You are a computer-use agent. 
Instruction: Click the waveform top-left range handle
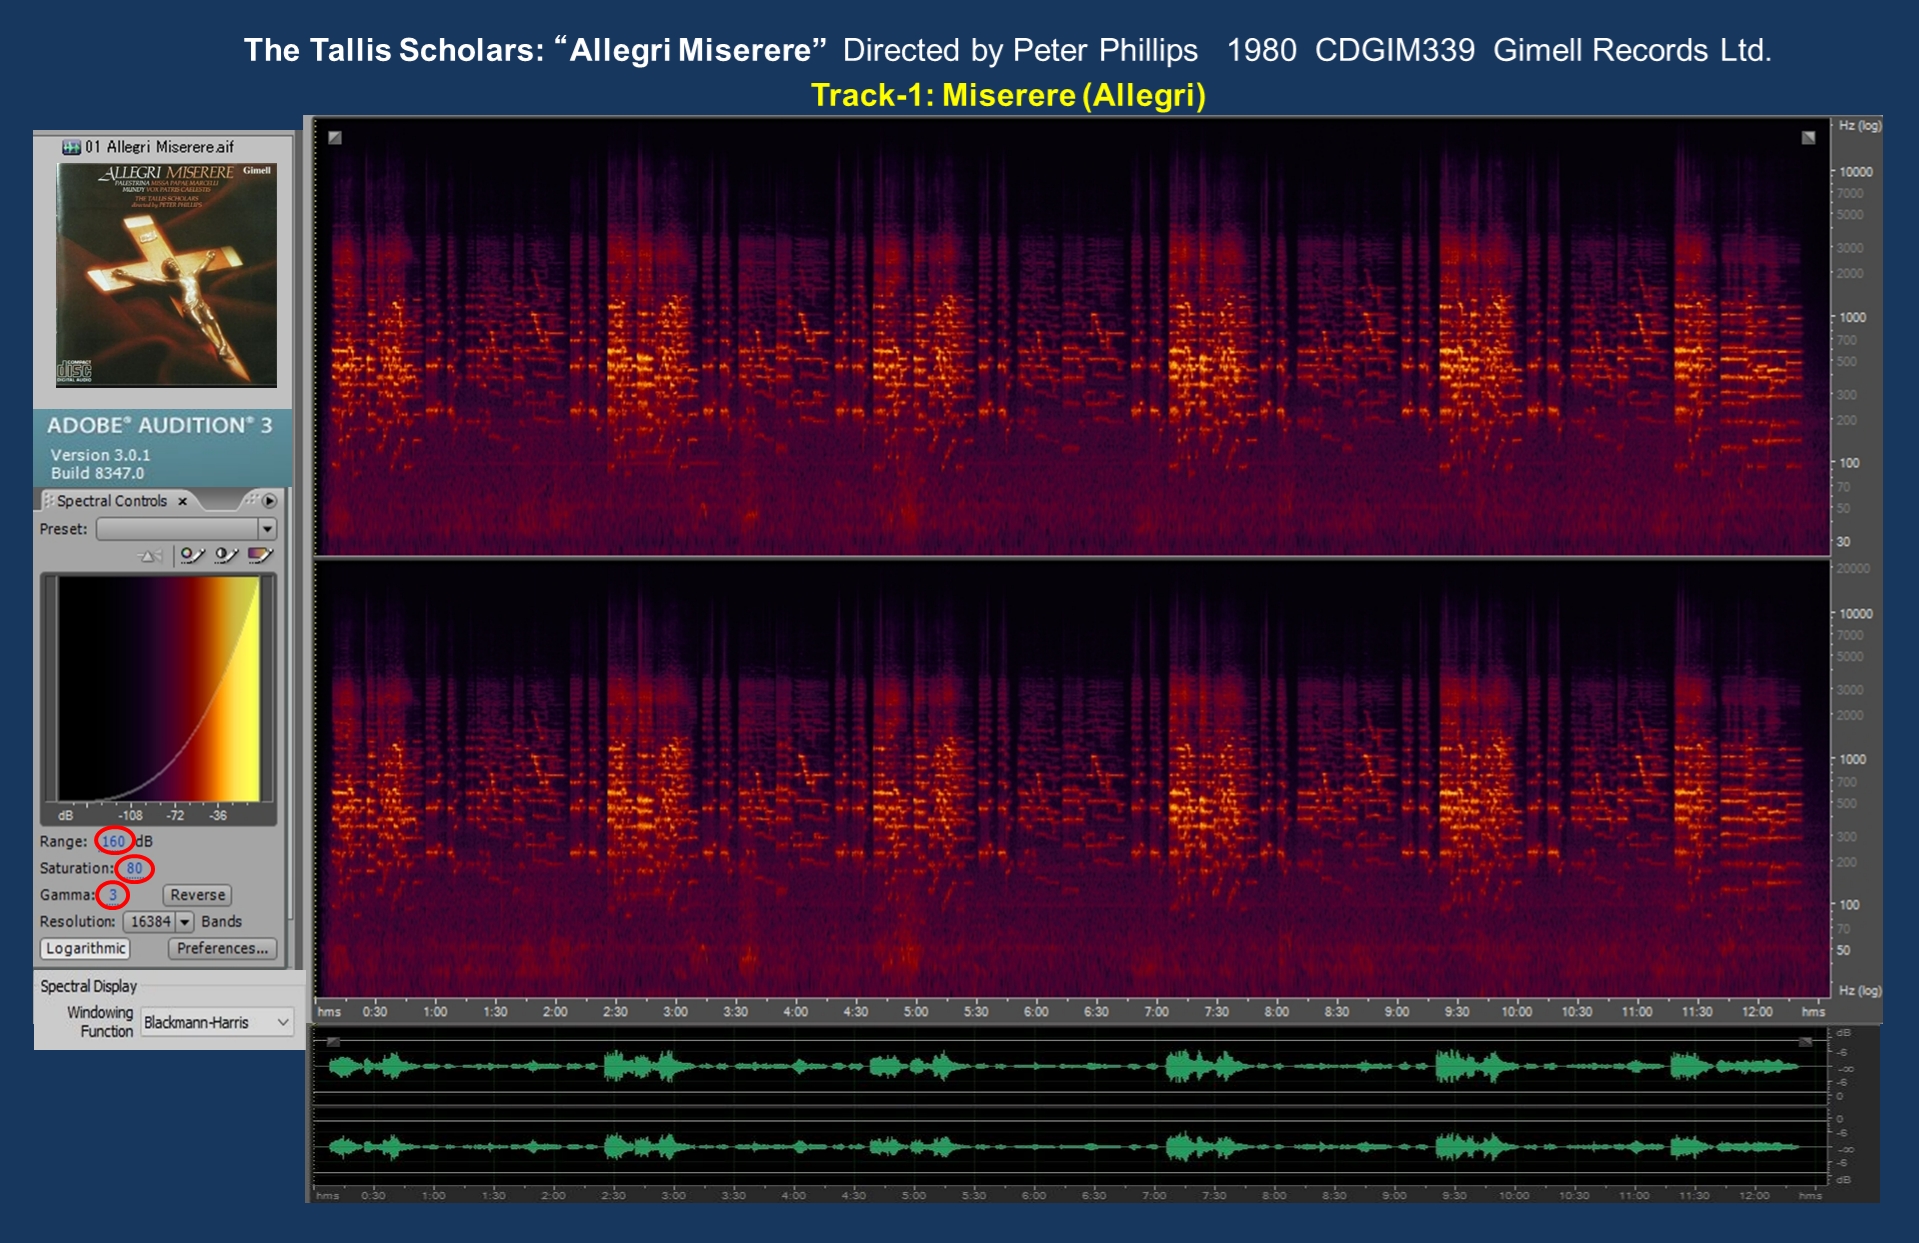click(x=333, y=1042)
